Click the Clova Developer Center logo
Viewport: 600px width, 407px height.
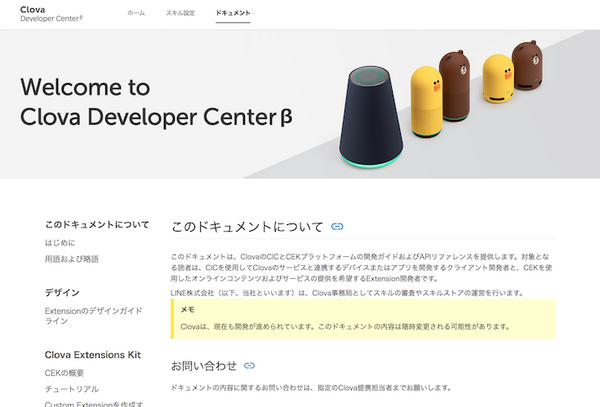coord(48,14)
